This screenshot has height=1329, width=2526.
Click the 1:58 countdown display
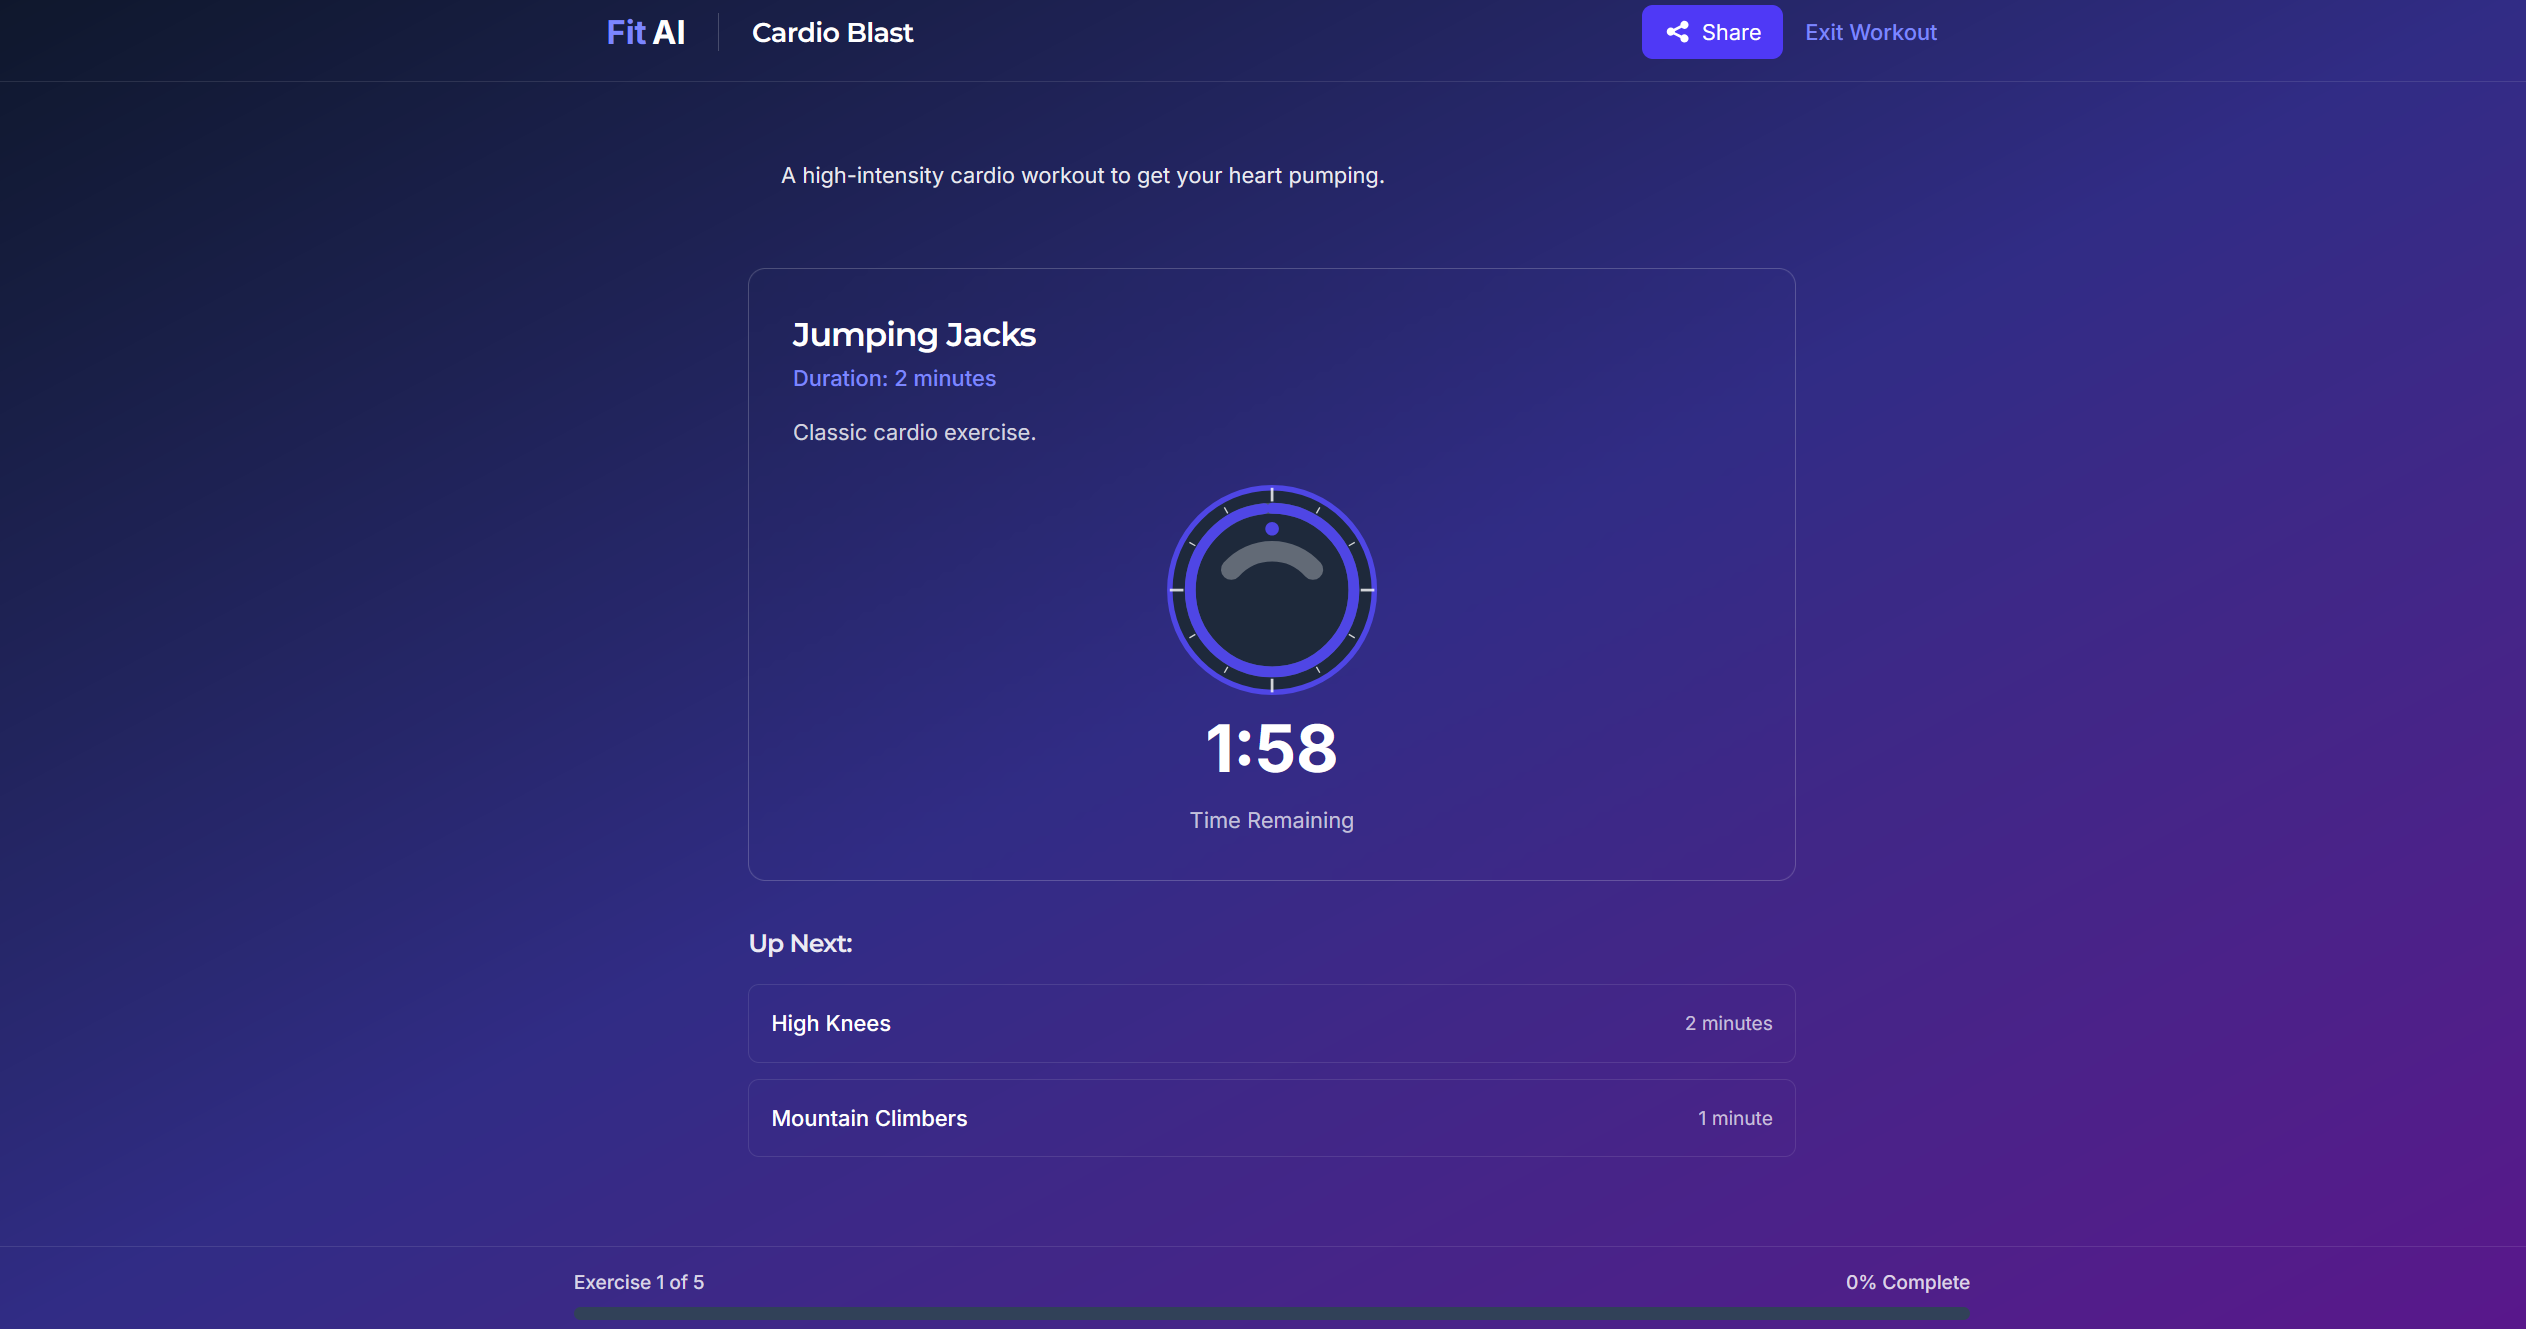(1271, 749)
